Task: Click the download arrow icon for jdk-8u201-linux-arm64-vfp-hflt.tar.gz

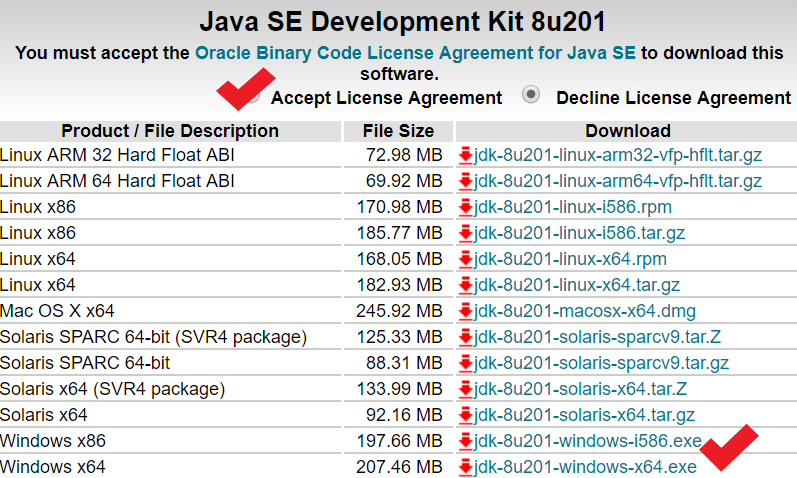Action: 466,181
